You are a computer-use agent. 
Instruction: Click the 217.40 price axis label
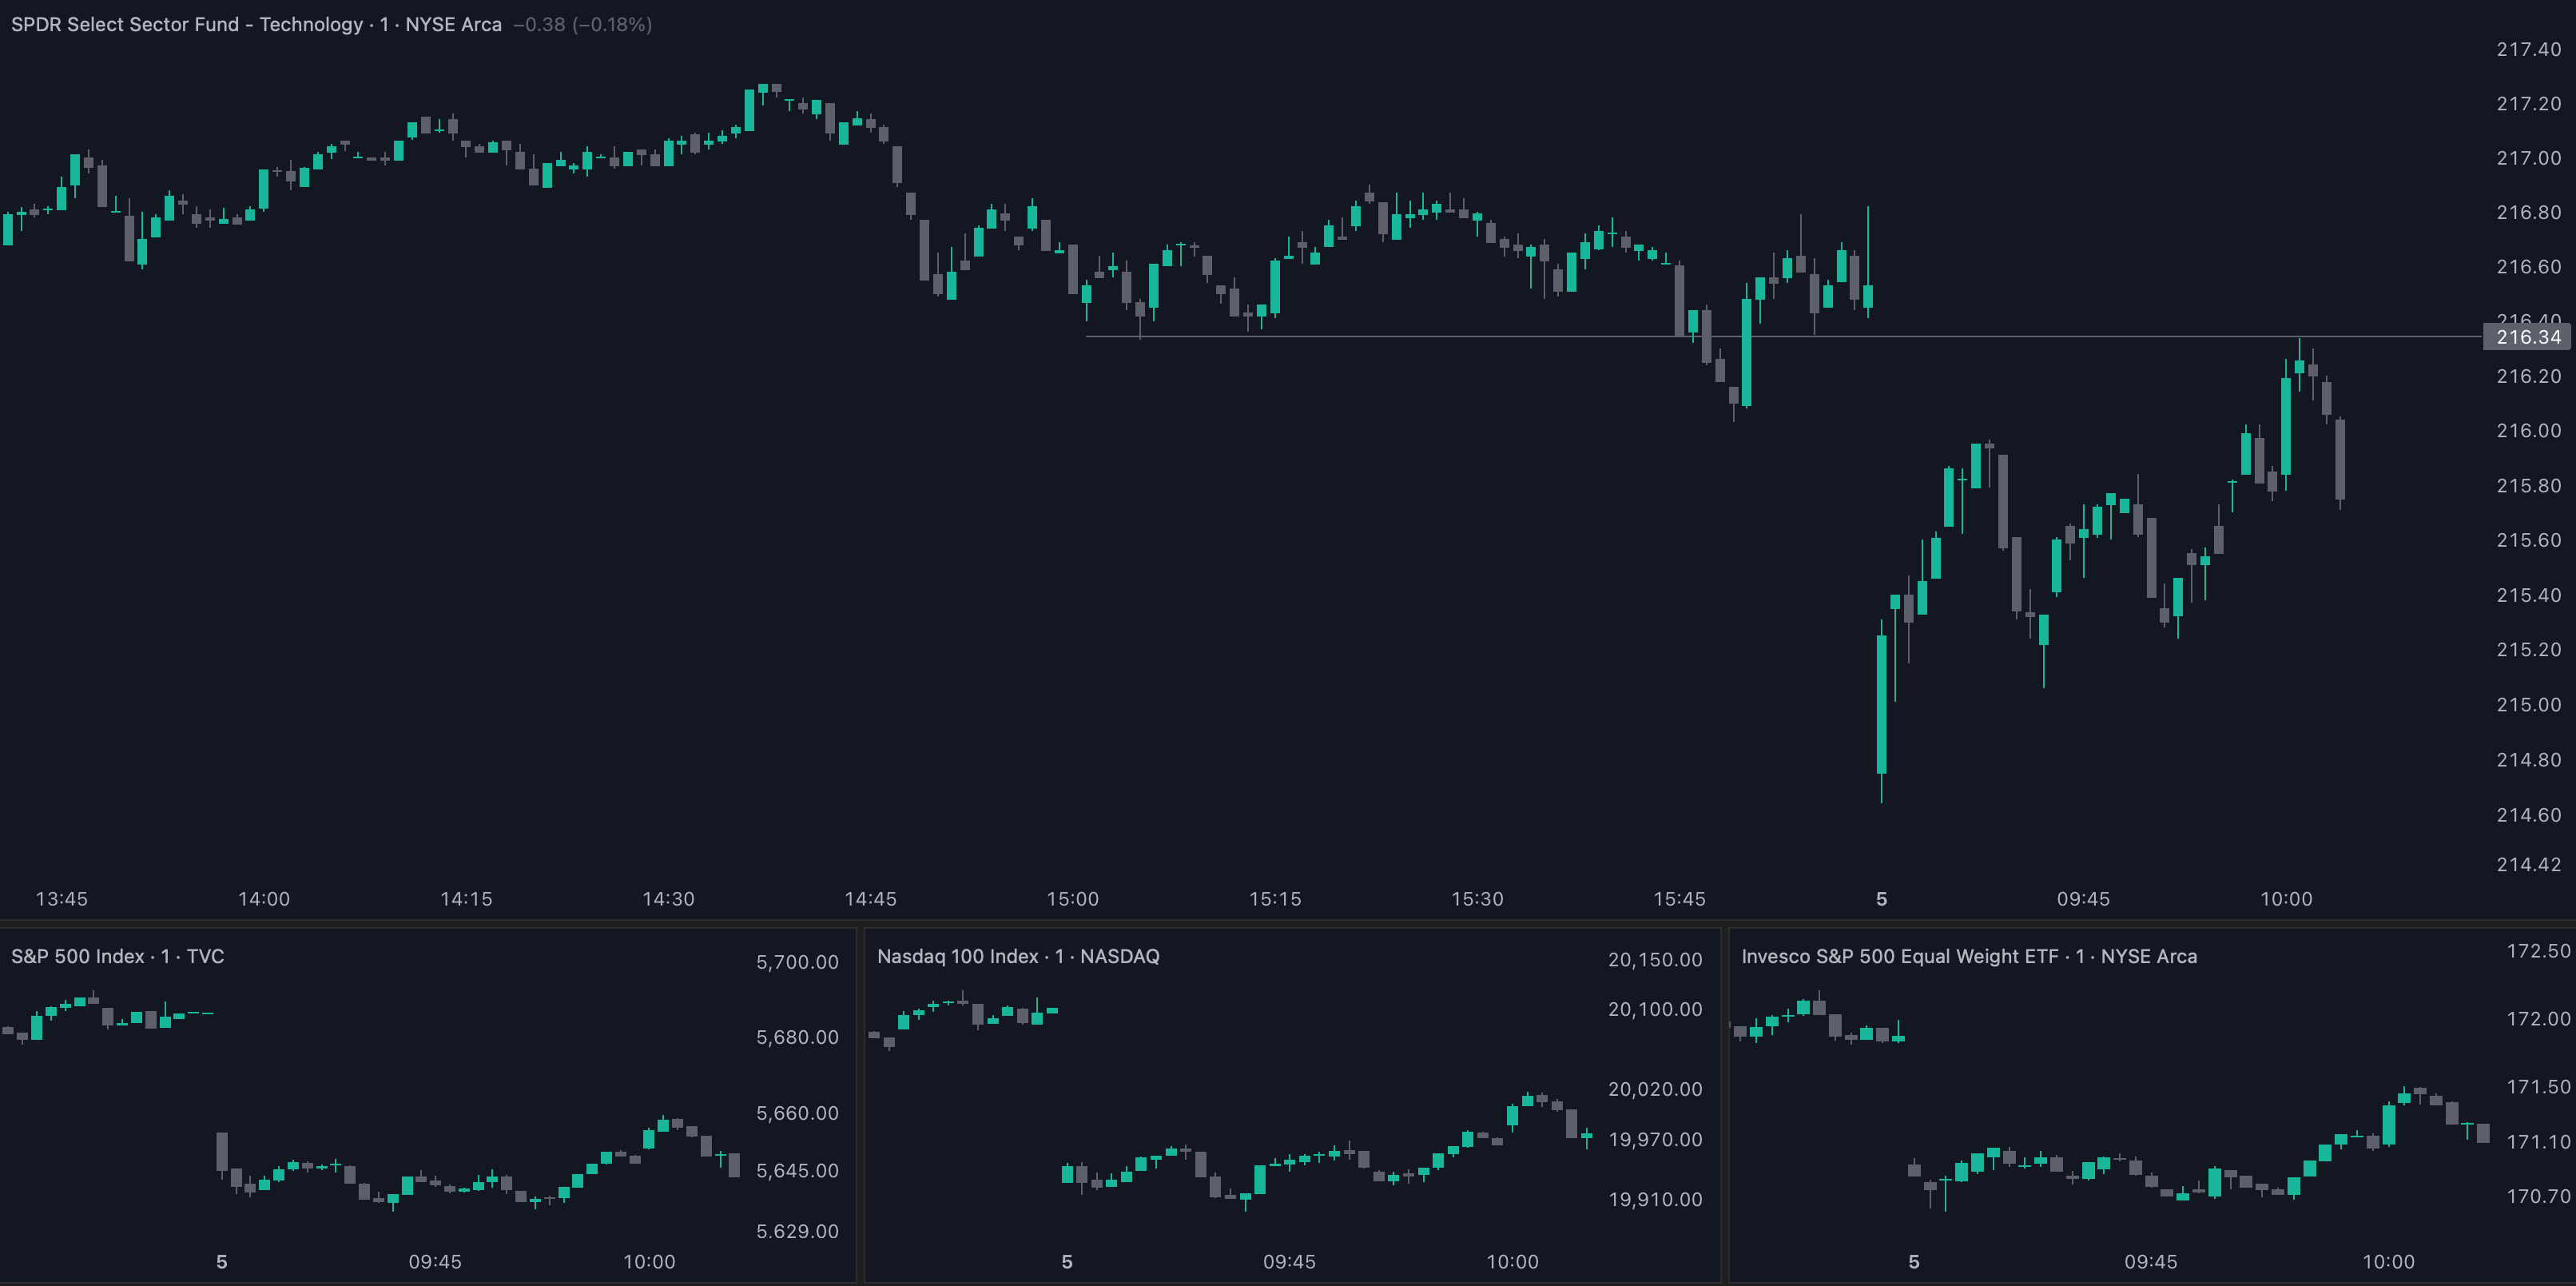pyautogui.click(x=2528, y=49)
